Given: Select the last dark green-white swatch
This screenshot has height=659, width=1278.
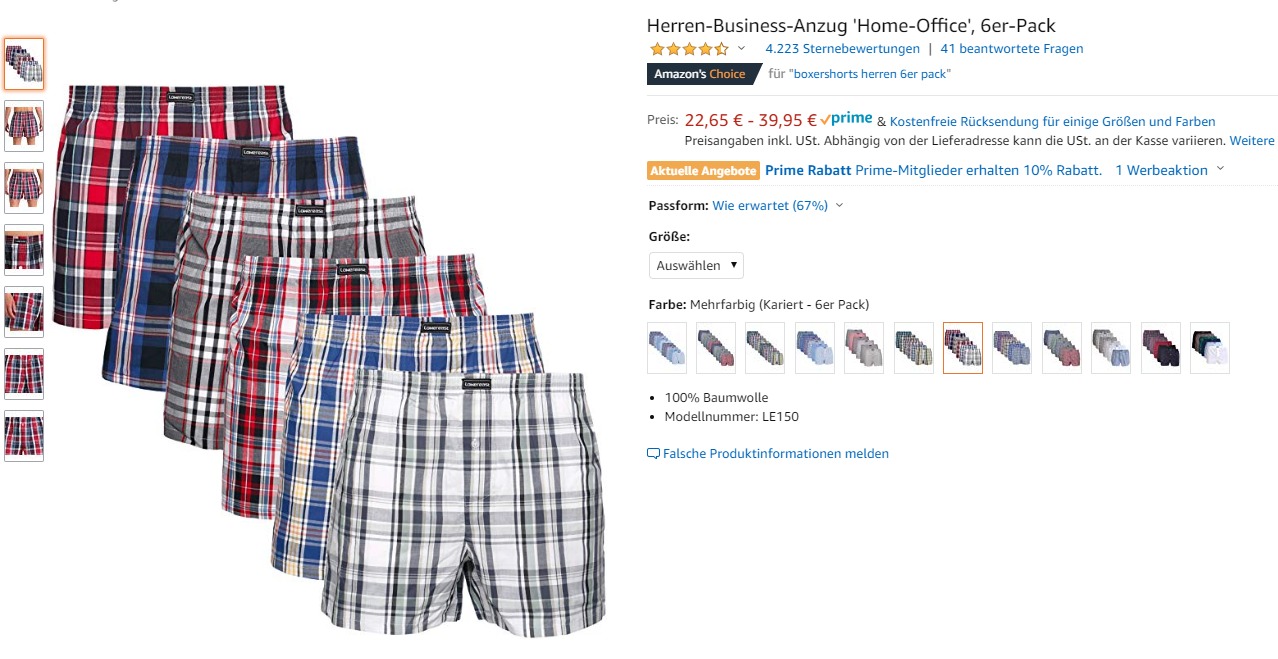Looking at the screenshot, I should pos(1210,348).
